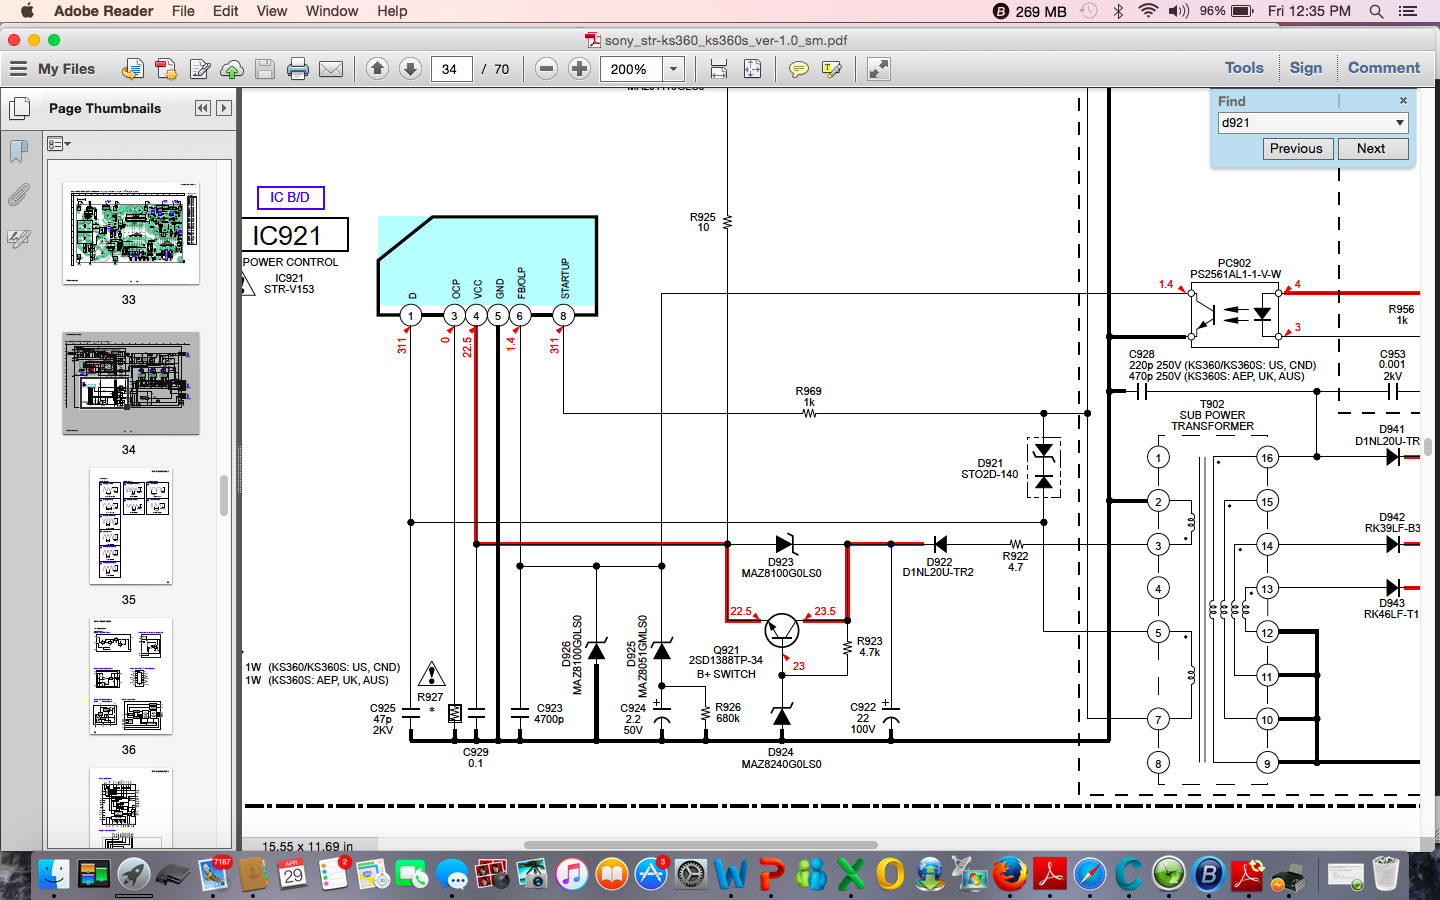Collapse the navigation pane with double arrows
Viewport: 1440px width, 900px height.
tap(203, 108)
